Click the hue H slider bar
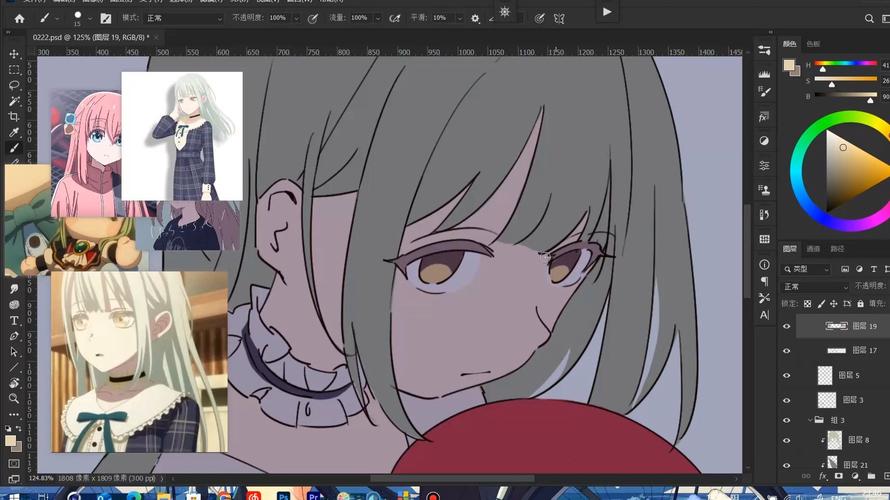890x500 pixels. click(x=846, y=63)
